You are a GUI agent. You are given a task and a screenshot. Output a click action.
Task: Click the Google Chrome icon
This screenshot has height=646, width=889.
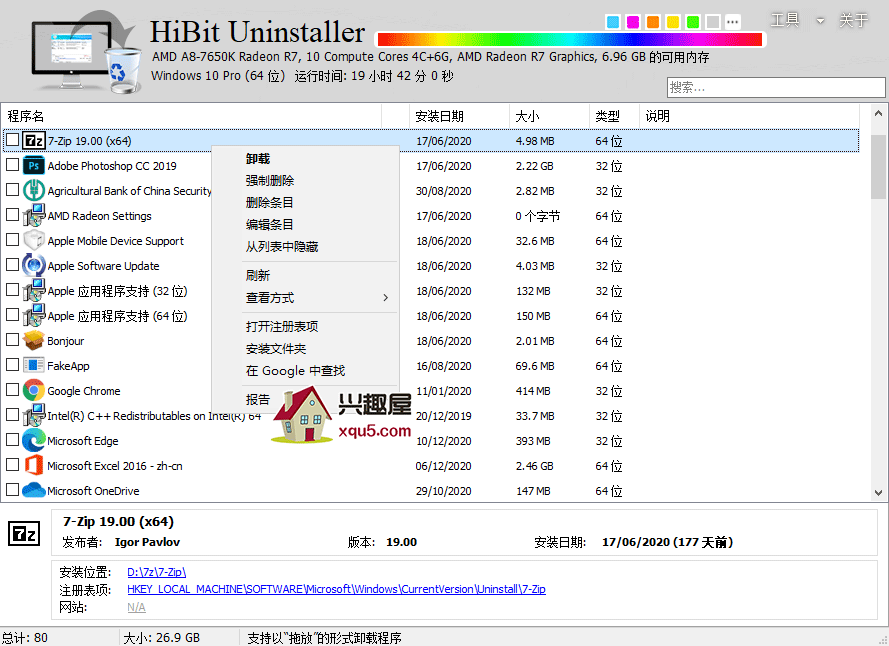pos(33,390)
